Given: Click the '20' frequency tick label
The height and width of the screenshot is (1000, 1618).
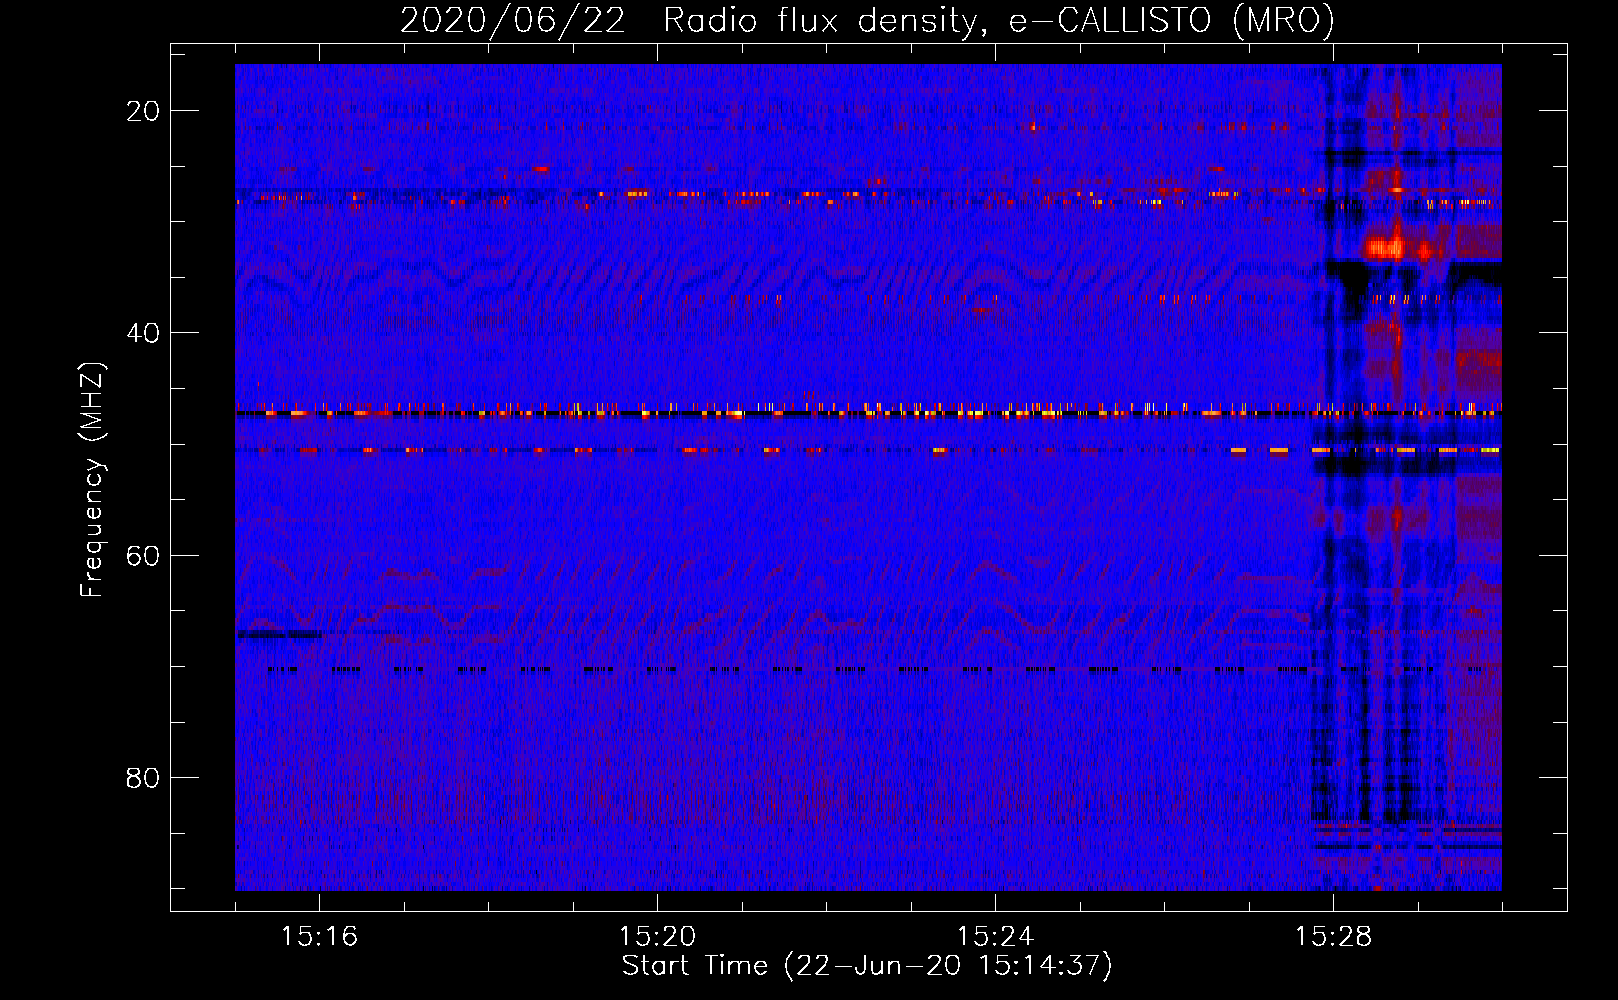Looking at the screenshot, I should [143, 111].
